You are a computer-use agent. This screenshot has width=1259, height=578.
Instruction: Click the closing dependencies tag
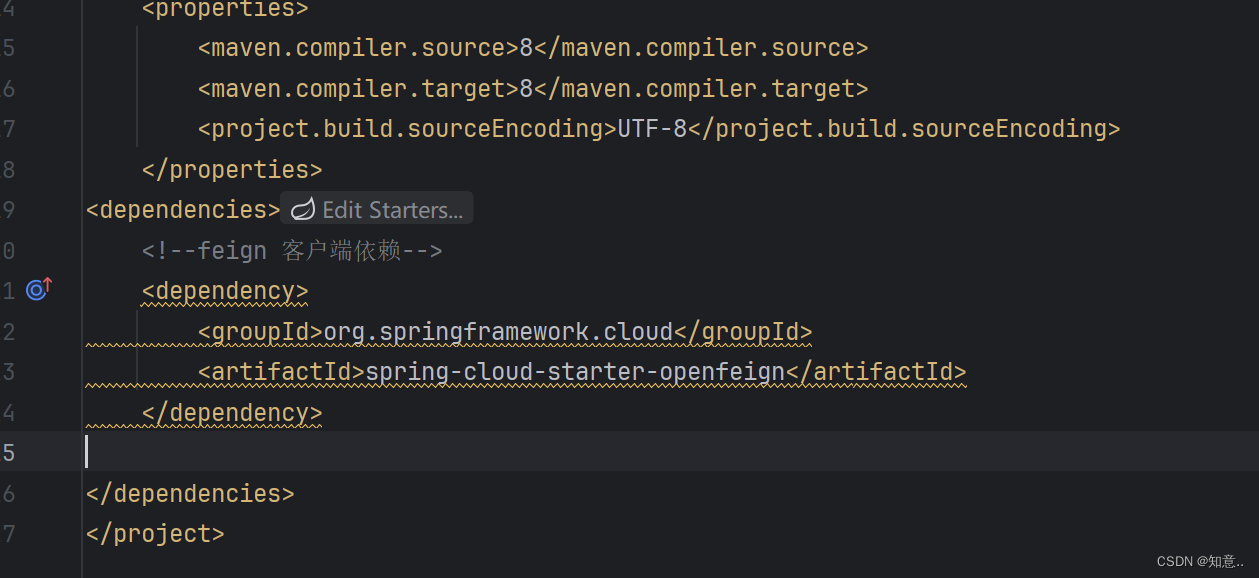[x=189, y=492]
